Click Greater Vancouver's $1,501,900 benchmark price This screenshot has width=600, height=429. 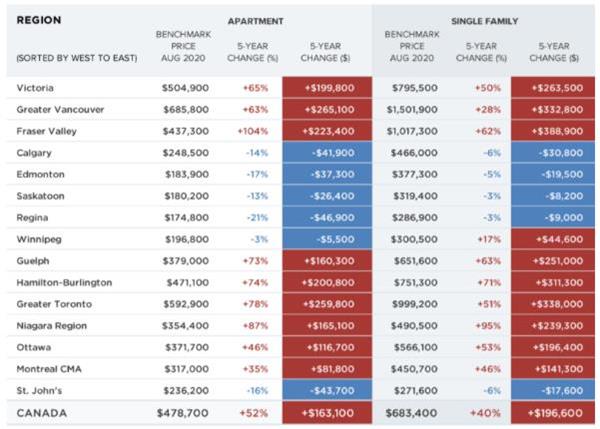pos(411,109)
